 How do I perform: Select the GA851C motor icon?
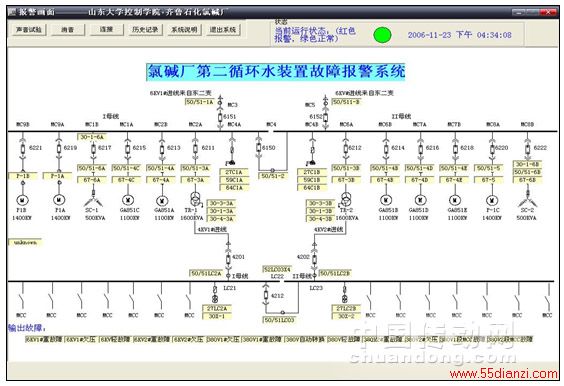pyautogui.click(x=128, y=200)
